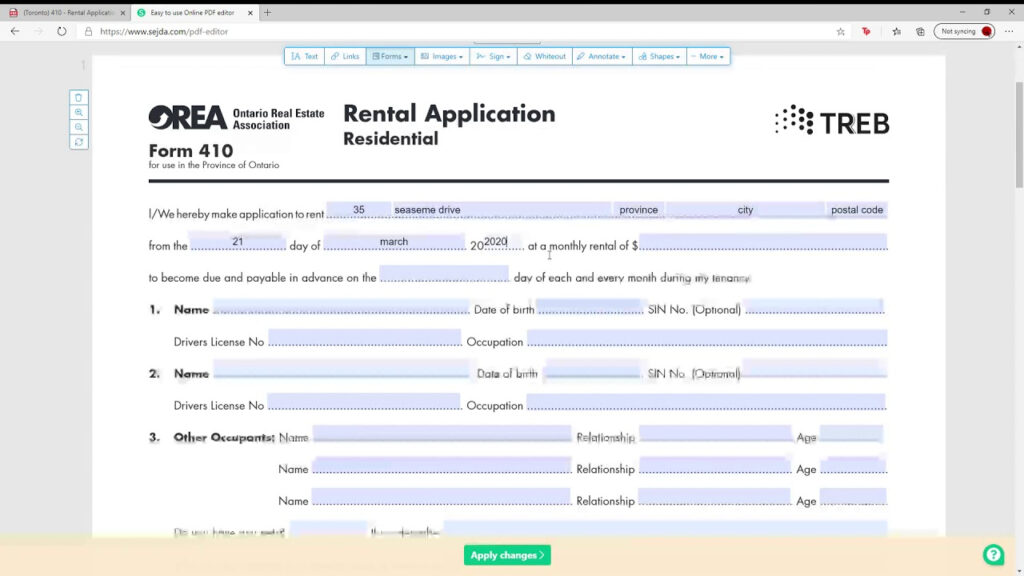Screen dimensions: 1024x576
Task: Click the Apply changes button
Action: (507, 555)
